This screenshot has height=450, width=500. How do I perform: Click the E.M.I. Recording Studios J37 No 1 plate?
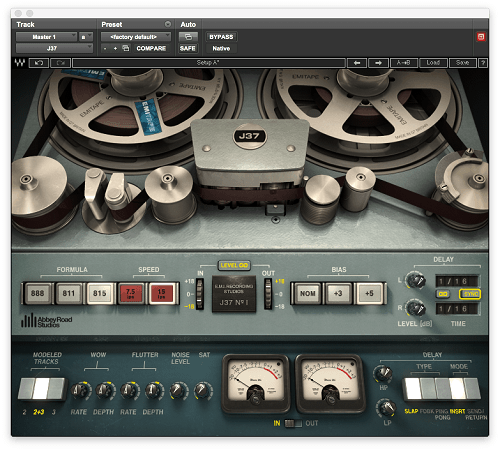click(234, 294)
